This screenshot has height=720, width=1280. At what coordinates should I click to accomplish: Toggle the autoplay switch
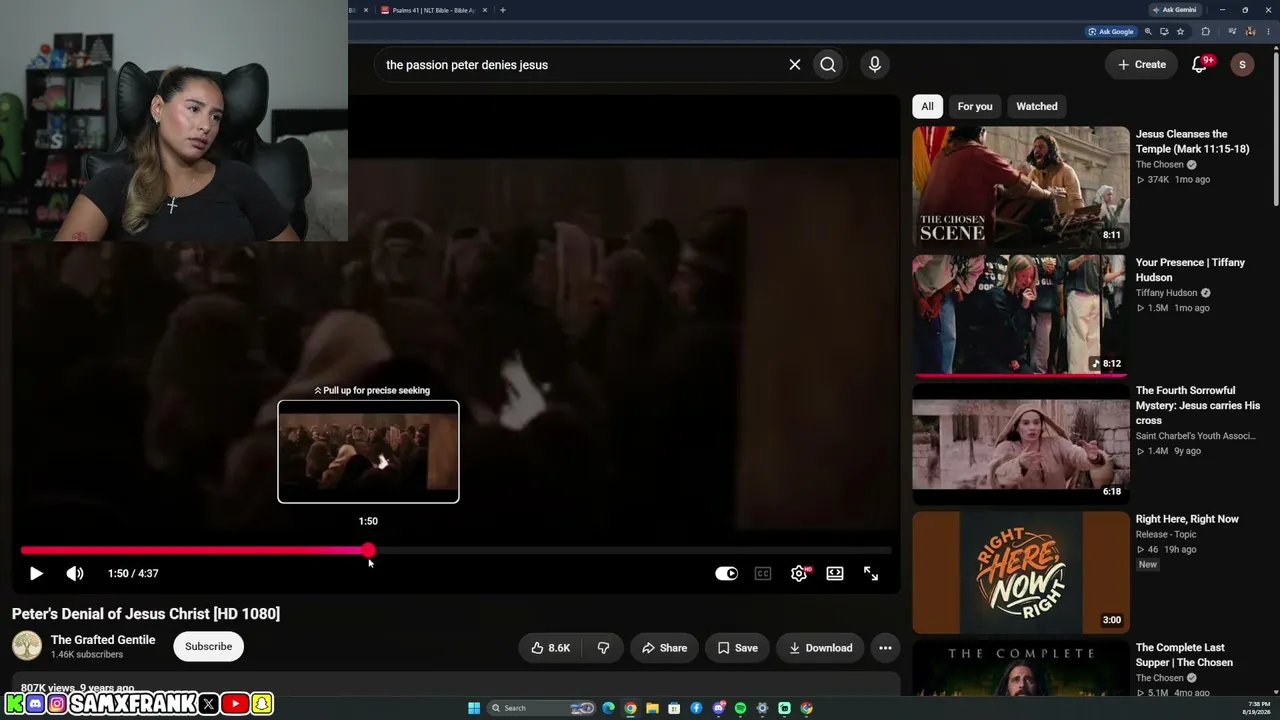tap(727, 573)
